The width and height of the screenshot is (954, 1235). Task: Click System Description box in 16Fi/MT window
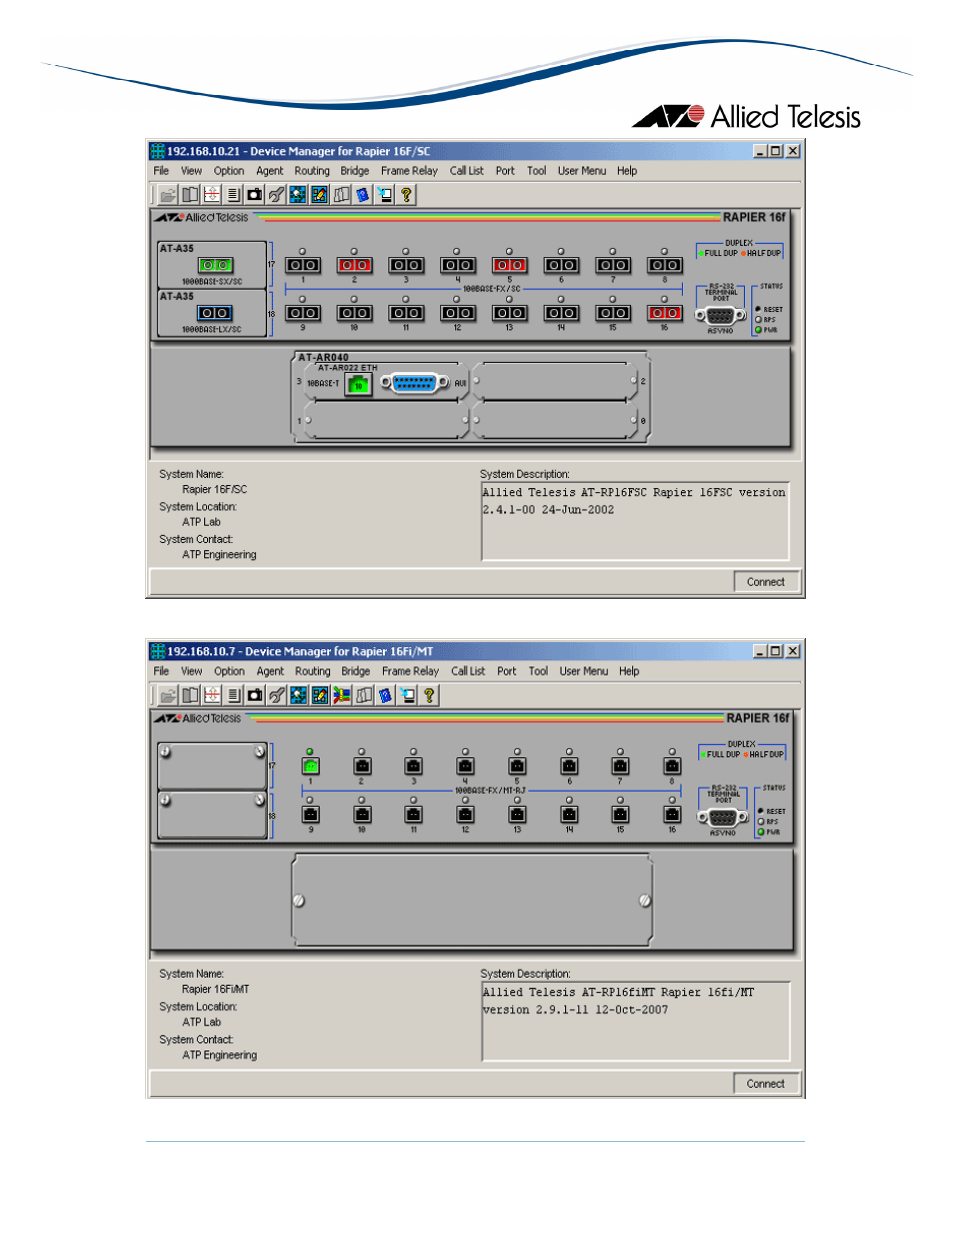point(635,1021)
